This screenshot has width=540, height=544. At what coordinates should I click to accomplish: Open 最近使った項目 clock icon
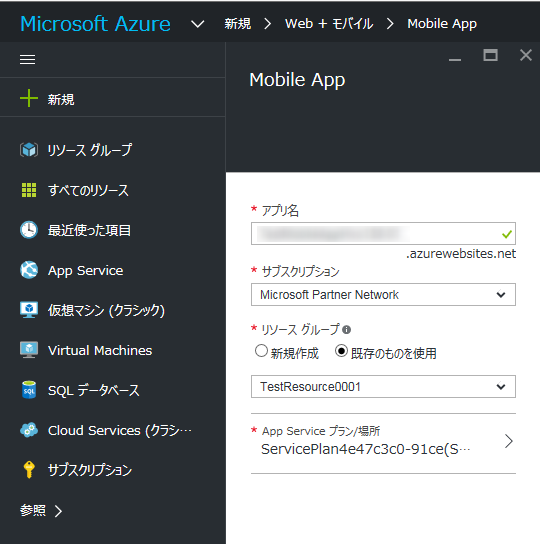point(29,230)
